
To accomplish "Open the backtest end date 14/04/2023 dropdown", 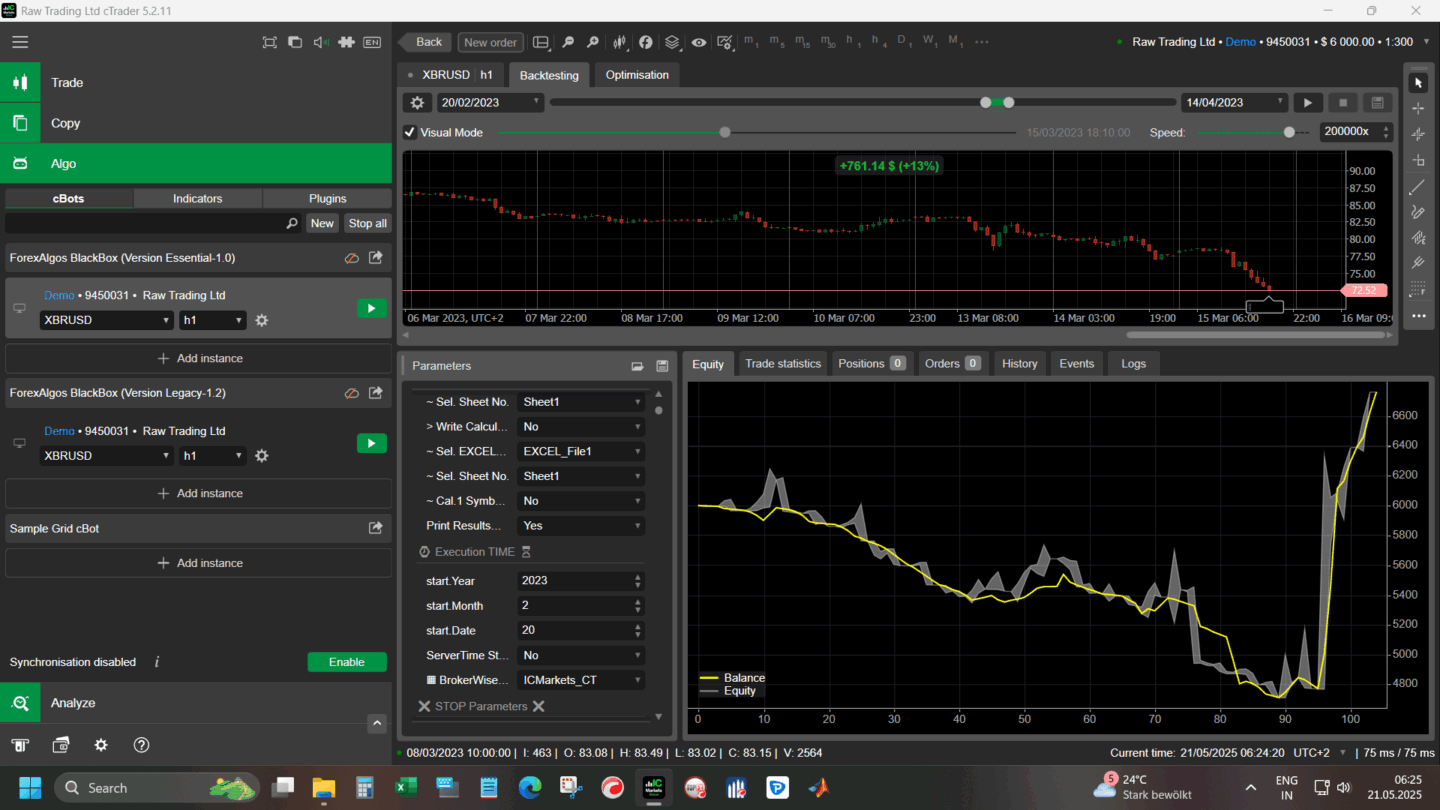I will (x=1234, y=102).
